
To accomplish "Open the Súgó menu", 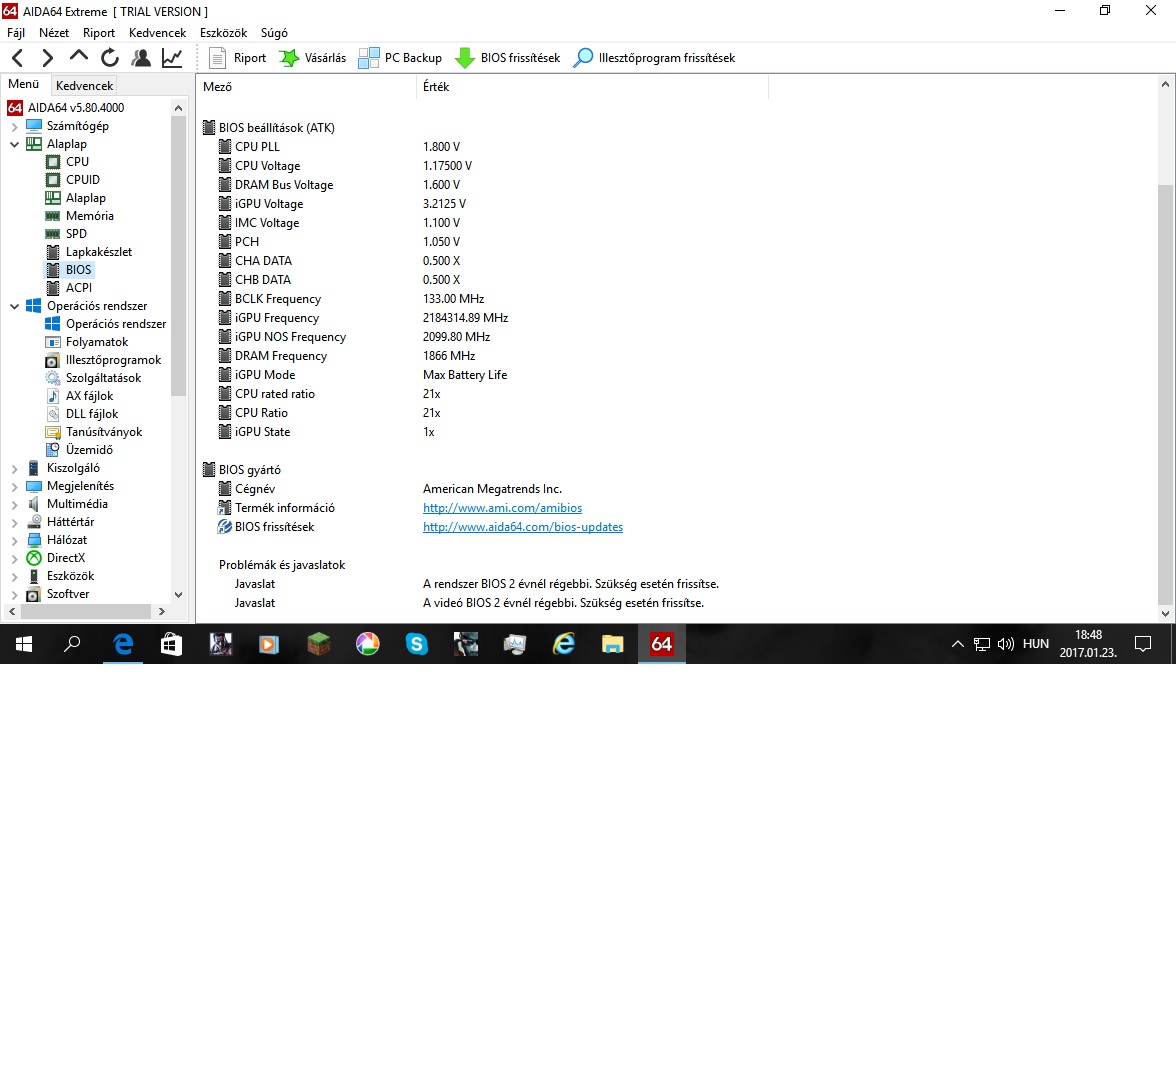I will [274, 33].
